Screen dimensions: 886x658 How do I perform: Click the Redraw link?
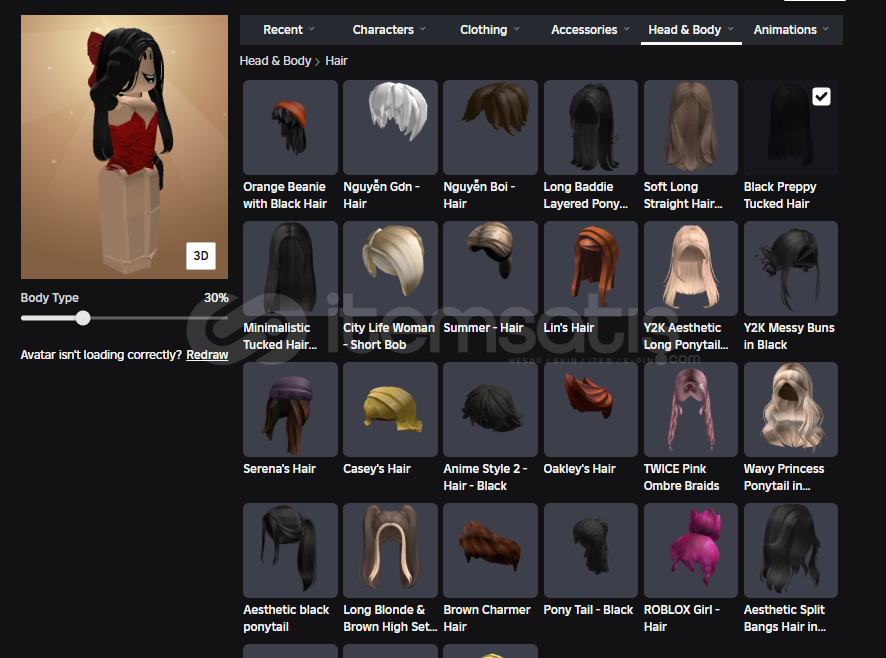click(x=207, y=355)
